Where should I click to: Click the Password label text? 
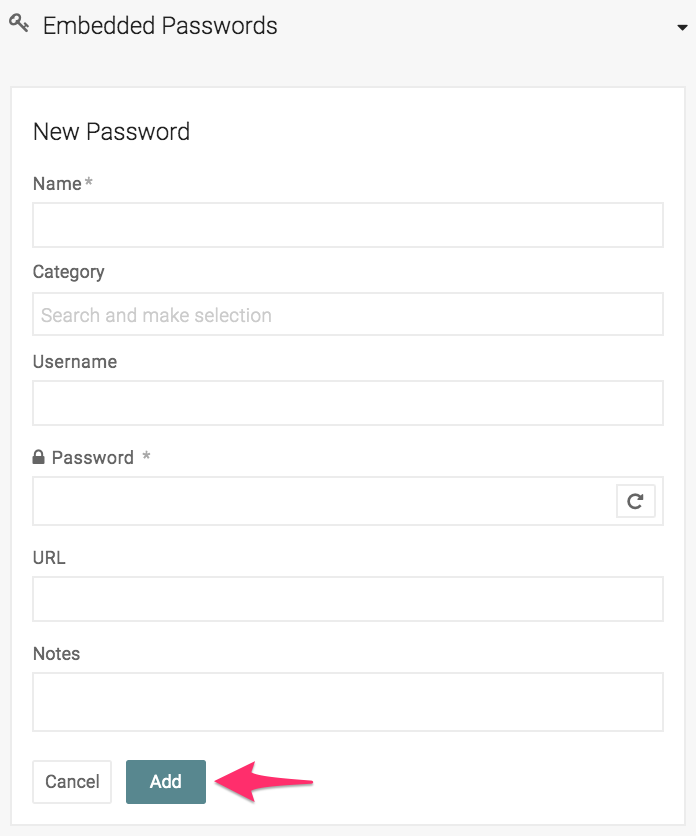coord(93,458)
